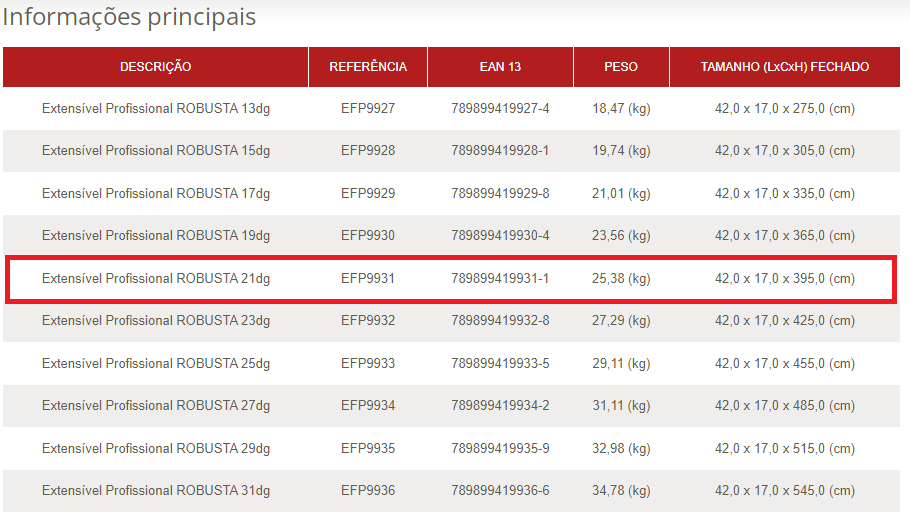Select reference EFP9930
This screenshot has width=910, height=522.
click(368, 236)
